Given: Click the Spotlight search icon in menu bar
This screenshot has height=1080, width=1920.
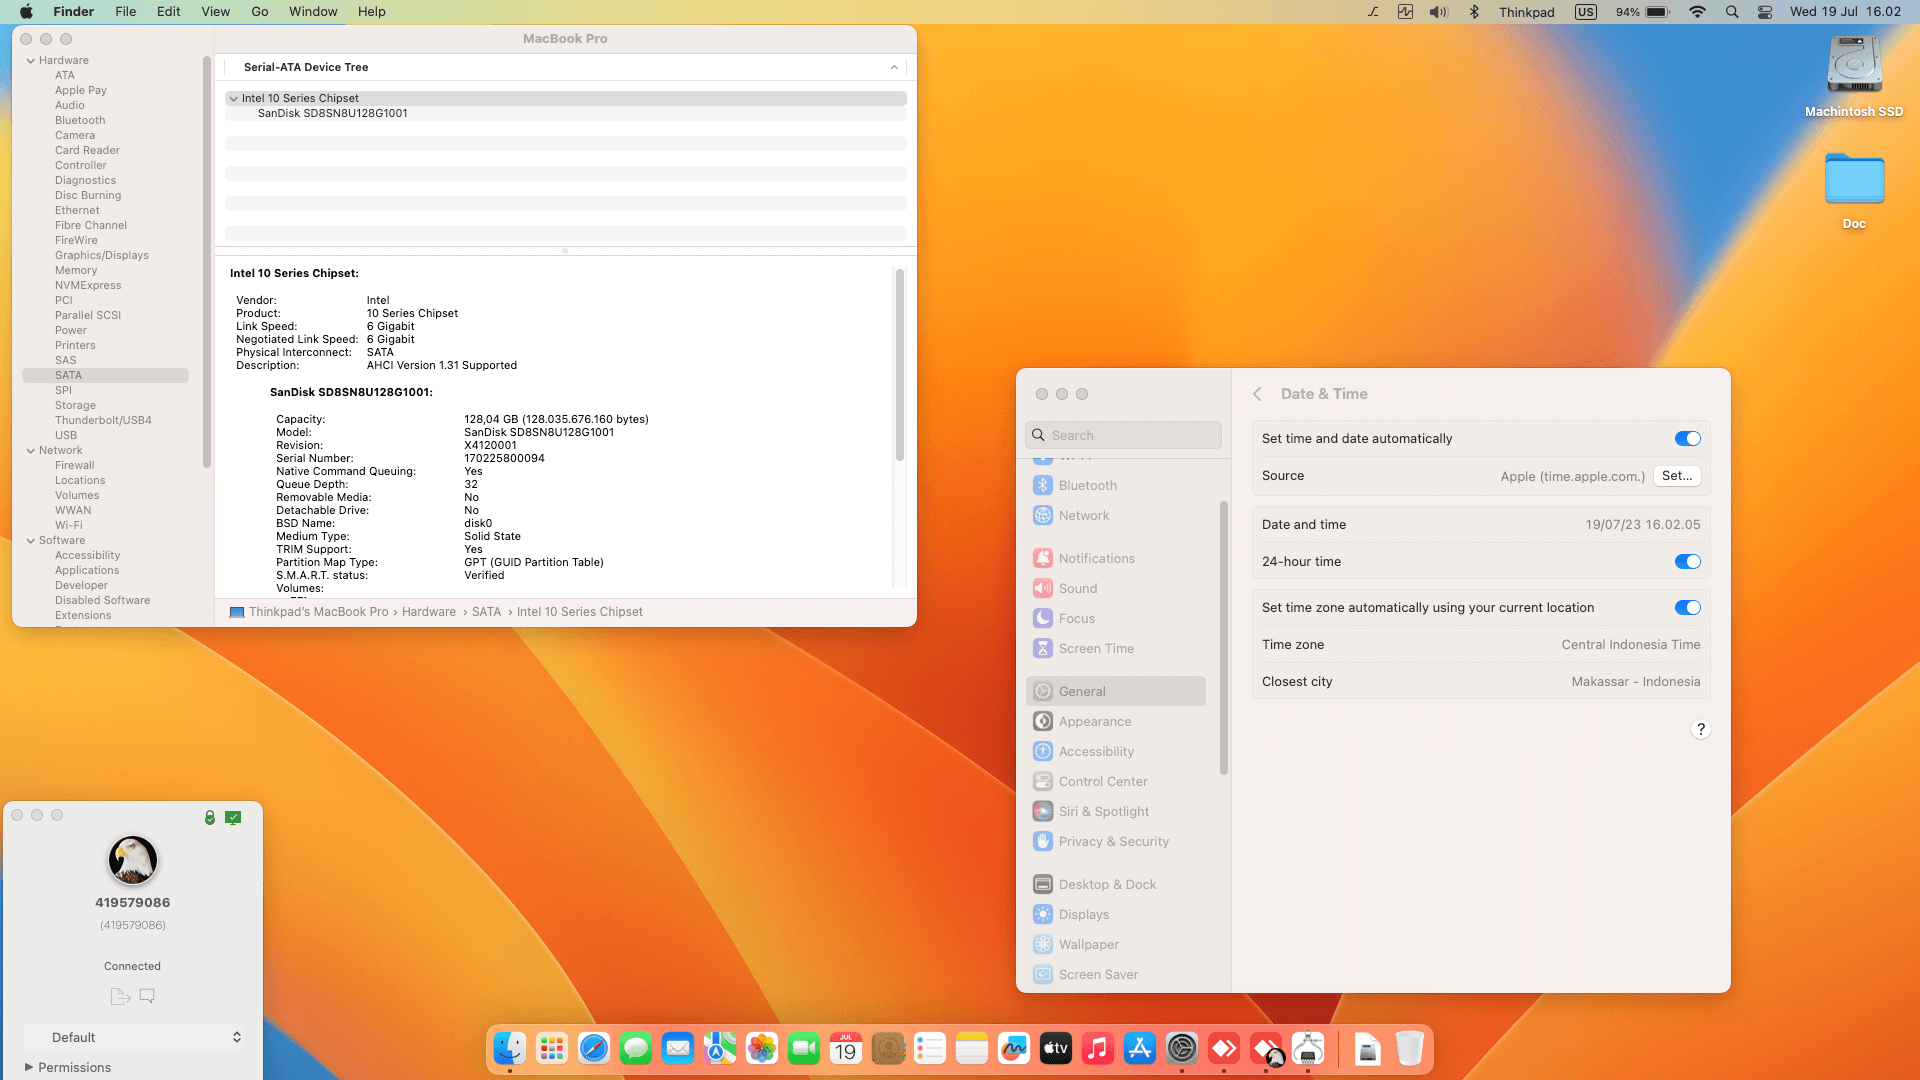Looking at the screenshot, I should [1732, 12].
